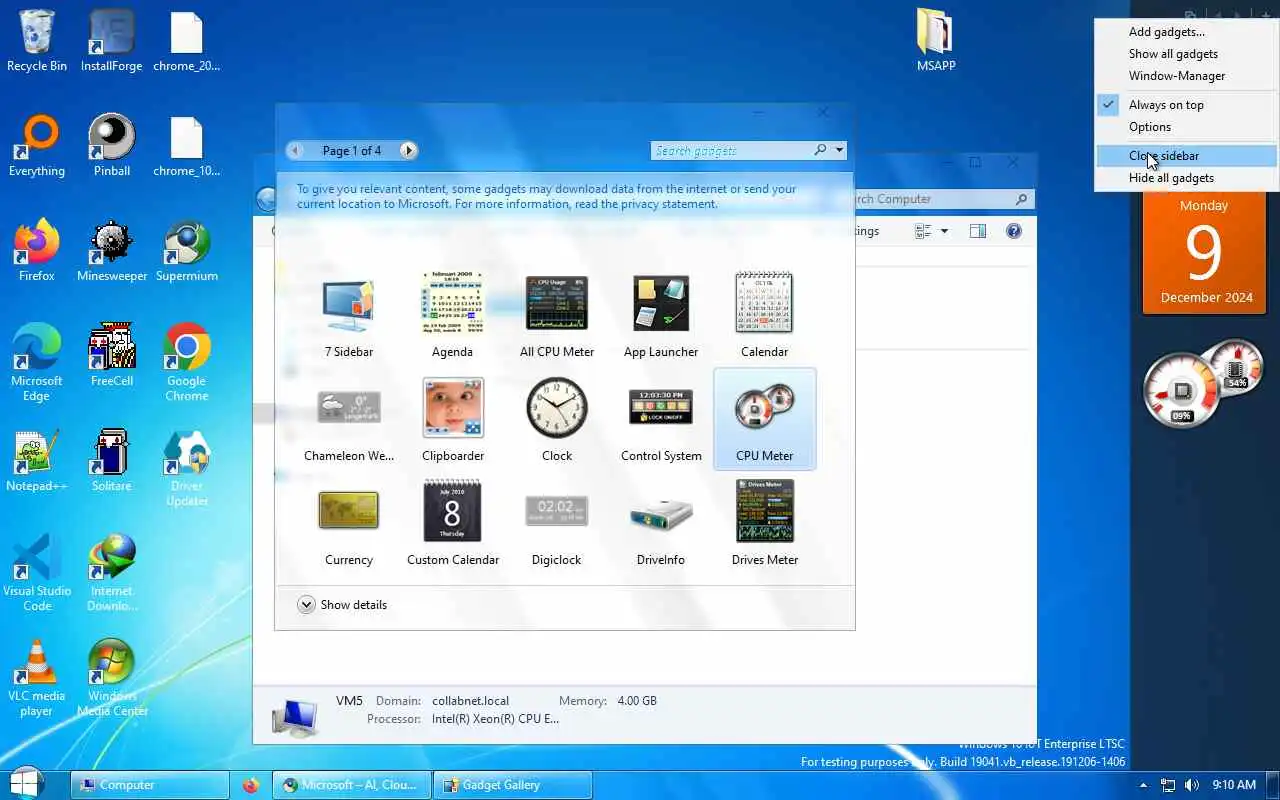Open the MSAPP folder on desktop

(x=936, y=41)
